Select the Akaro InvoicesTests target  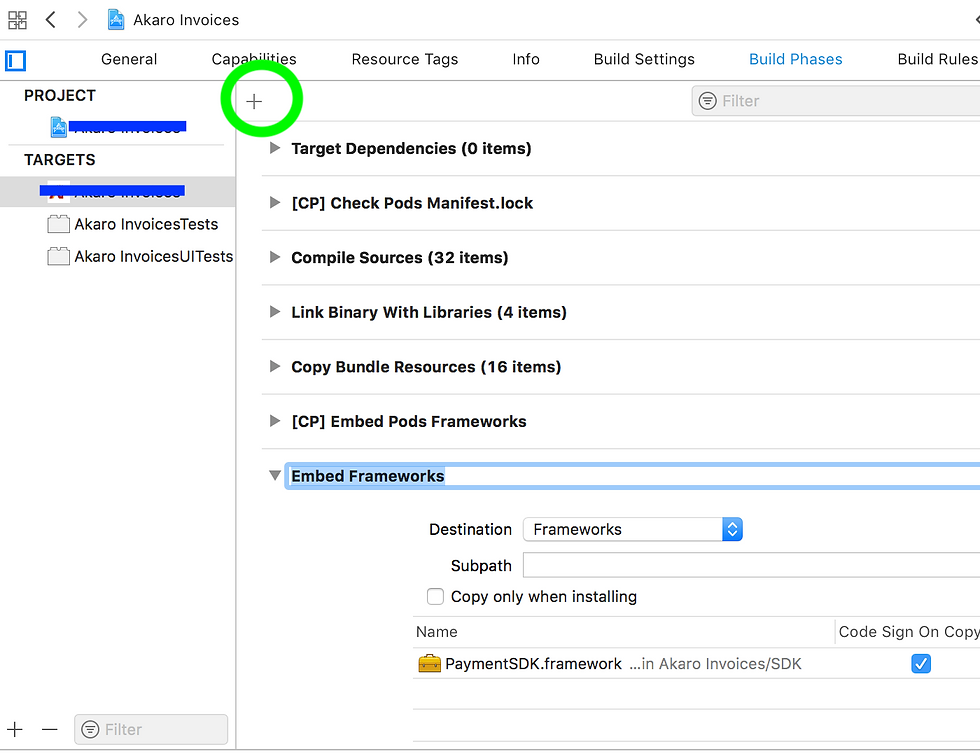pyautogui.click(x=146, y=224)
